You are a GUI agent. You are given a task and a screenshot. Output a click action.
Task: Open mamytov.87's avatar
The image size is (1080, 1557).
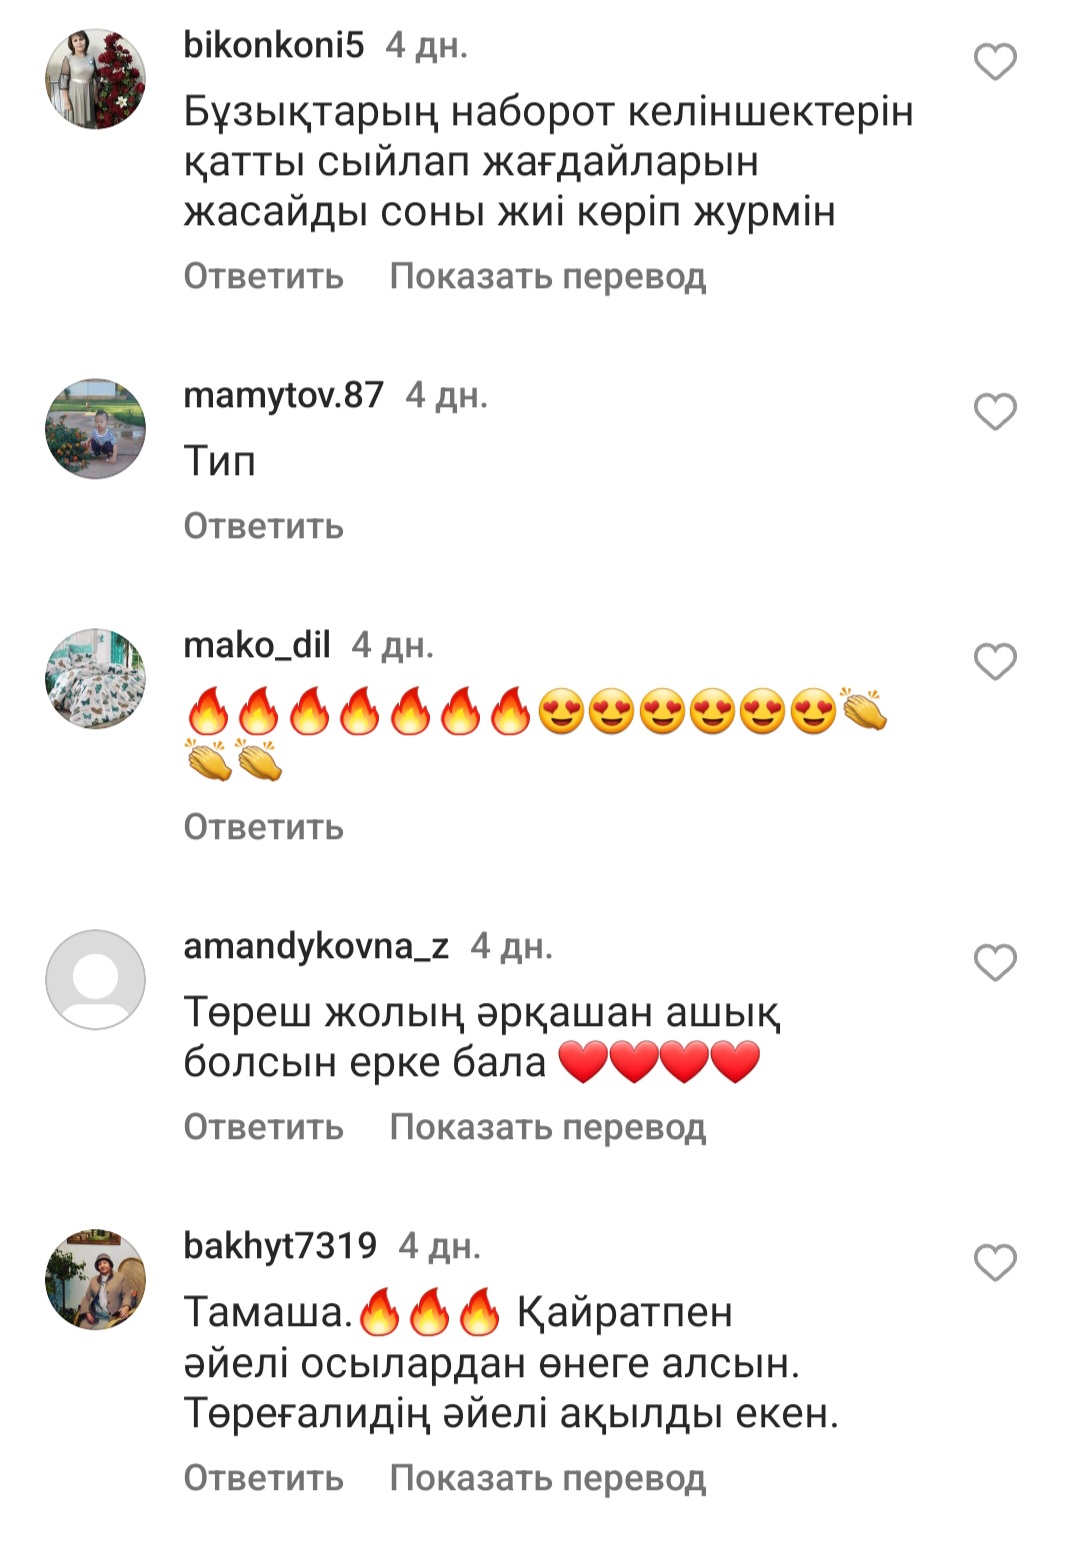coord(96,429)
